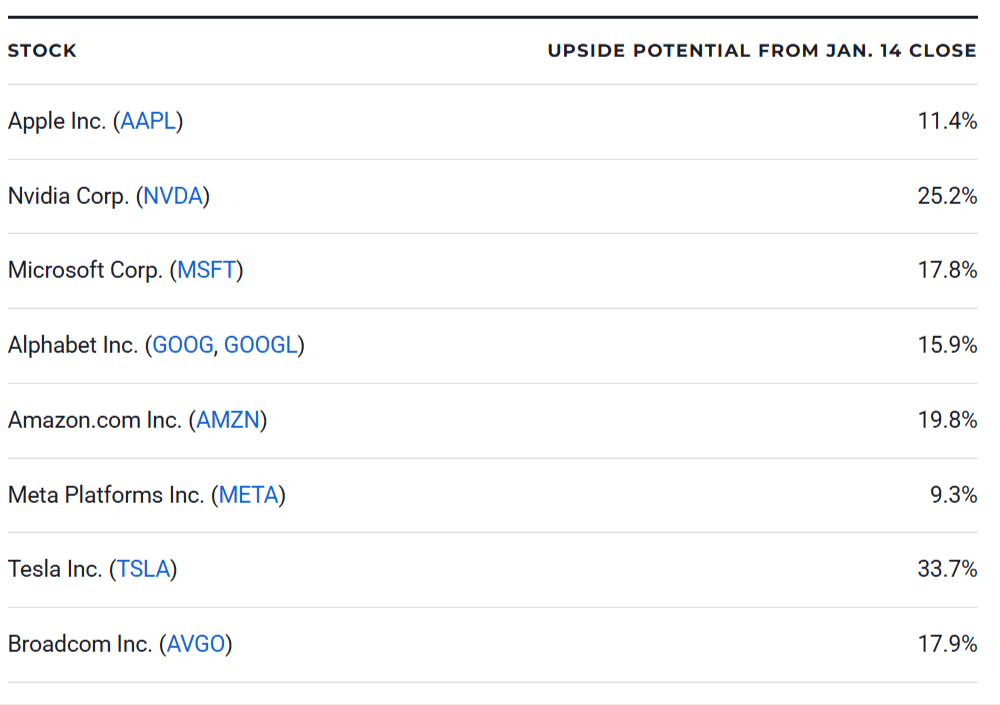This screenshot has width=1000, height=705.
Task: Select the 9.3% value for Meta
Action: point(953,495)
